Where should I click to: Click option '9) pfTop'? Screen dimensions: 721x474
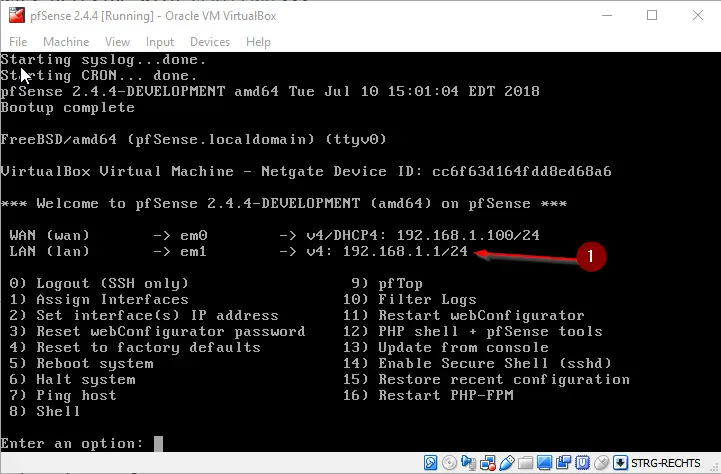(x=387, y=283)
